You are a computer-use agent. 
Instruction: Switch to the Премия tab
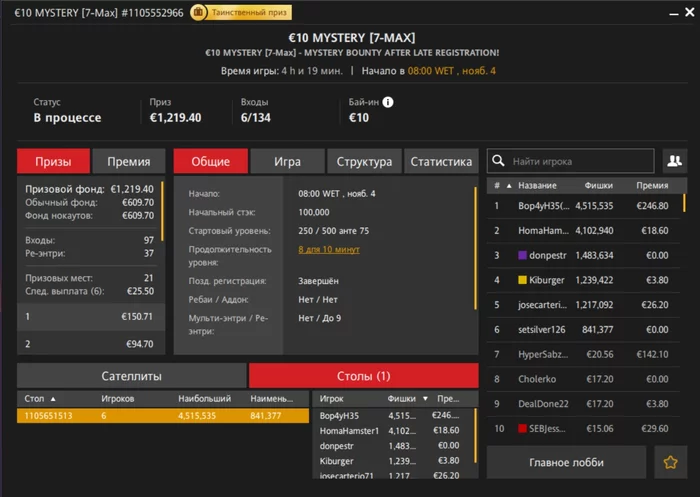point(128,161)
